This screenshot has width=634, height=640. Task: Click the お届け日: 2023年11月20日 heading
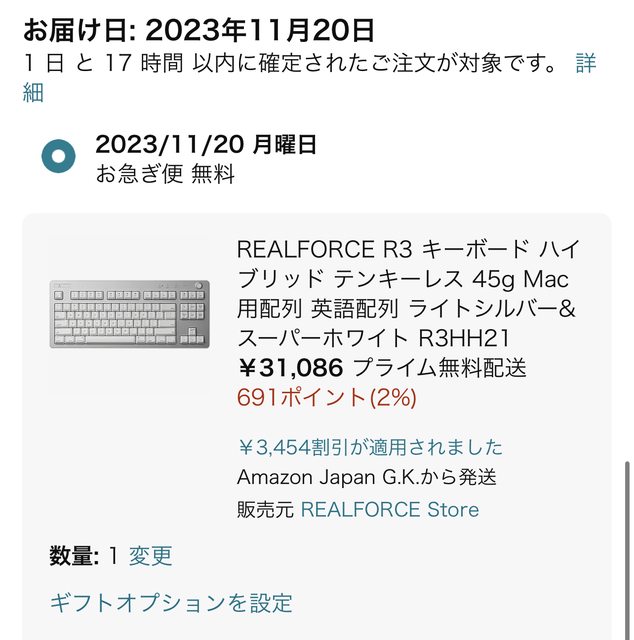(x=199, y=30)
